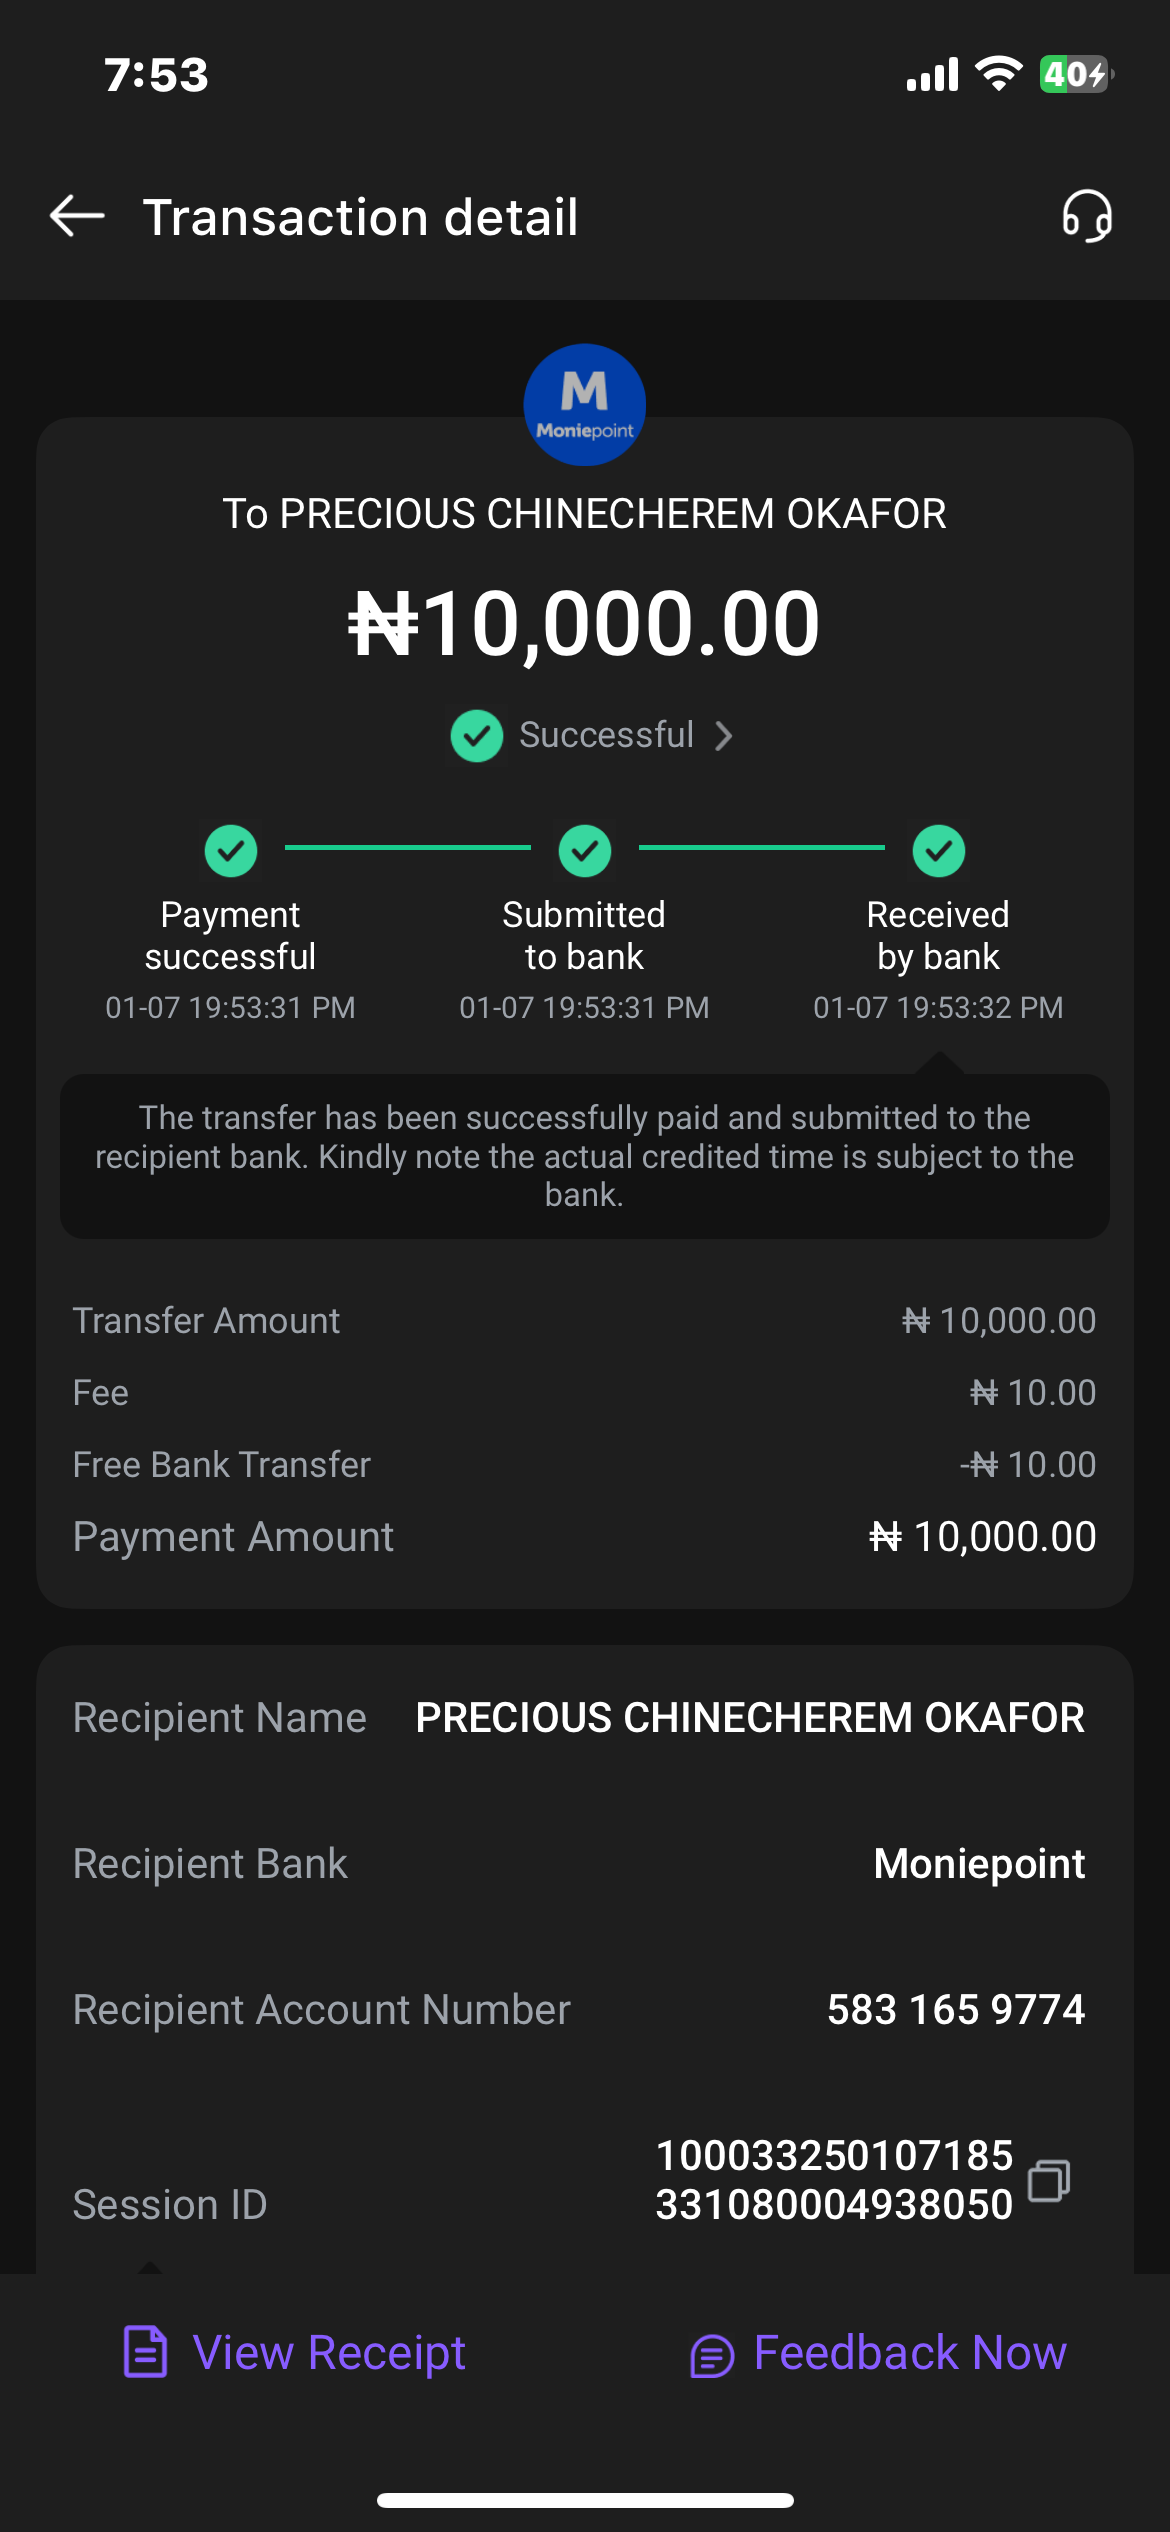Tap the back arrow icon
Viewport: 1170px width, 2532px height.
(77, 216)
